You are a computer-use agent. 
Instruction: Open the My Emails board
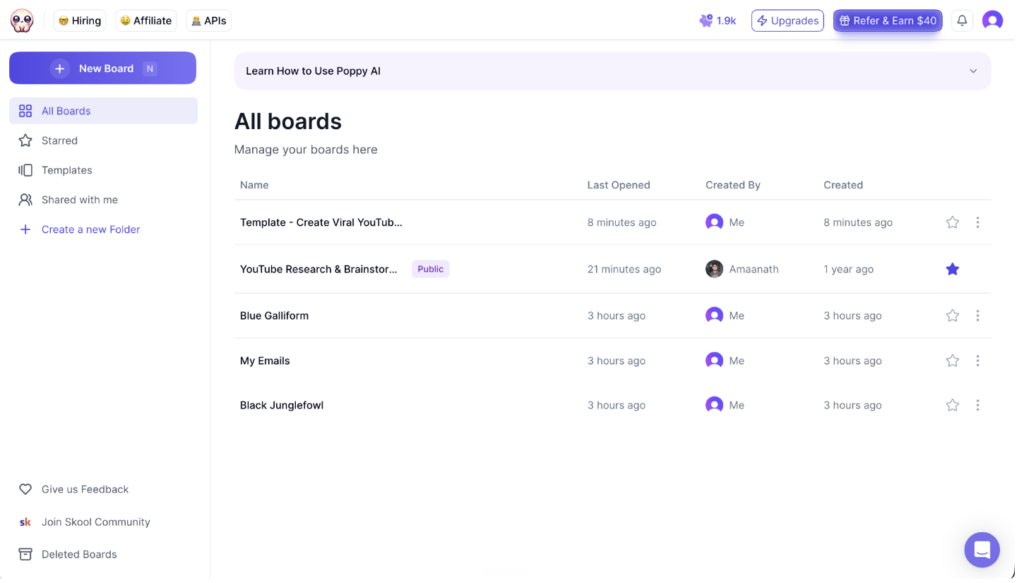point(264,361)
